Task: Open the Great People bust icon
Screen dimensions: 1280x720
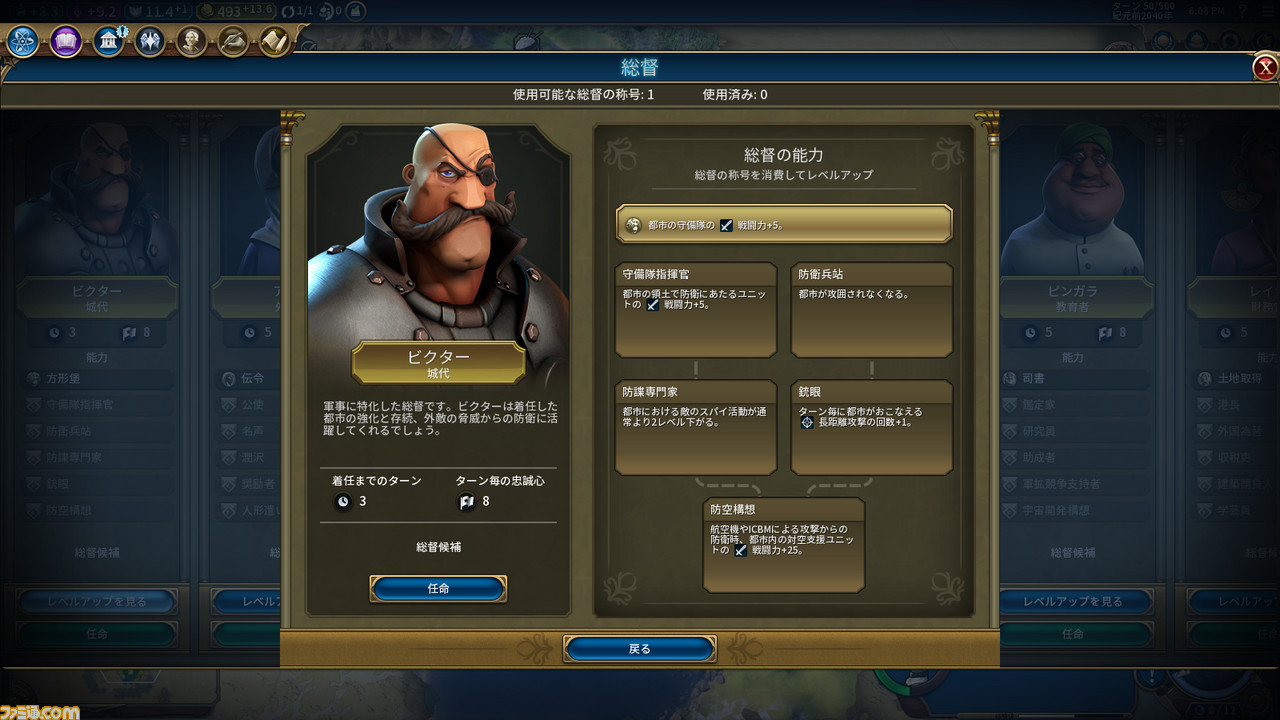Action: pos(192,42)
